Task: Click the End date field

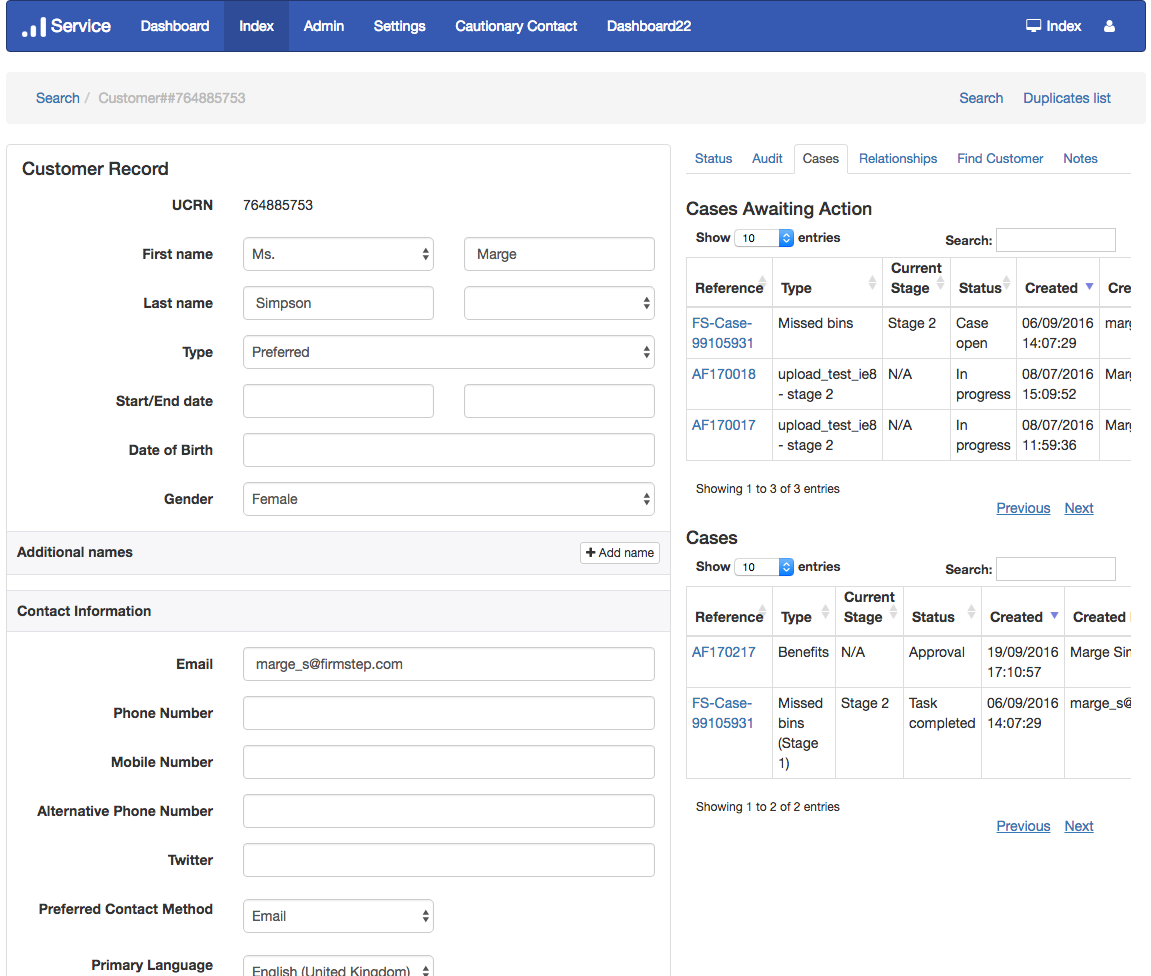Action: (x=559, y=401)
